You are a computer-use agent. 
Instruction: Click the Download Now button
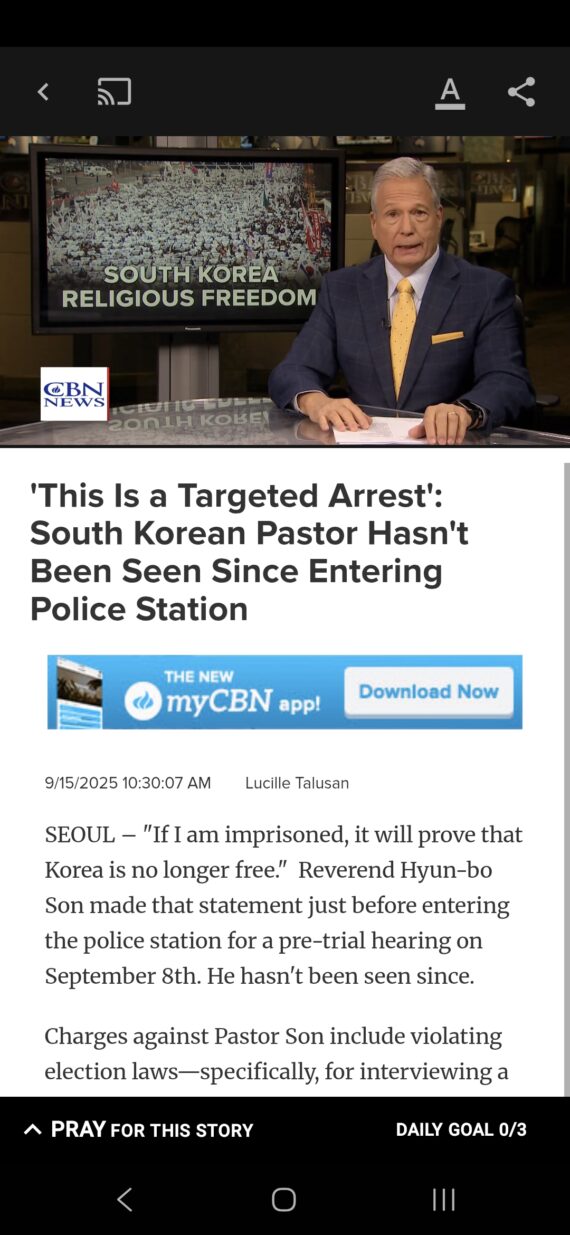click(429, 691)
